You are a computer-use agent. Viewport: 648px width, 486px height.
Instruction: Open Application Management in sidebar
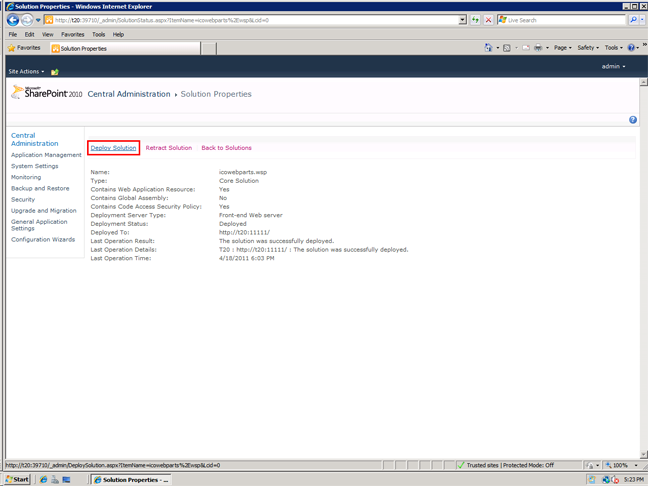pyautogui.click(x=46, y=155)
